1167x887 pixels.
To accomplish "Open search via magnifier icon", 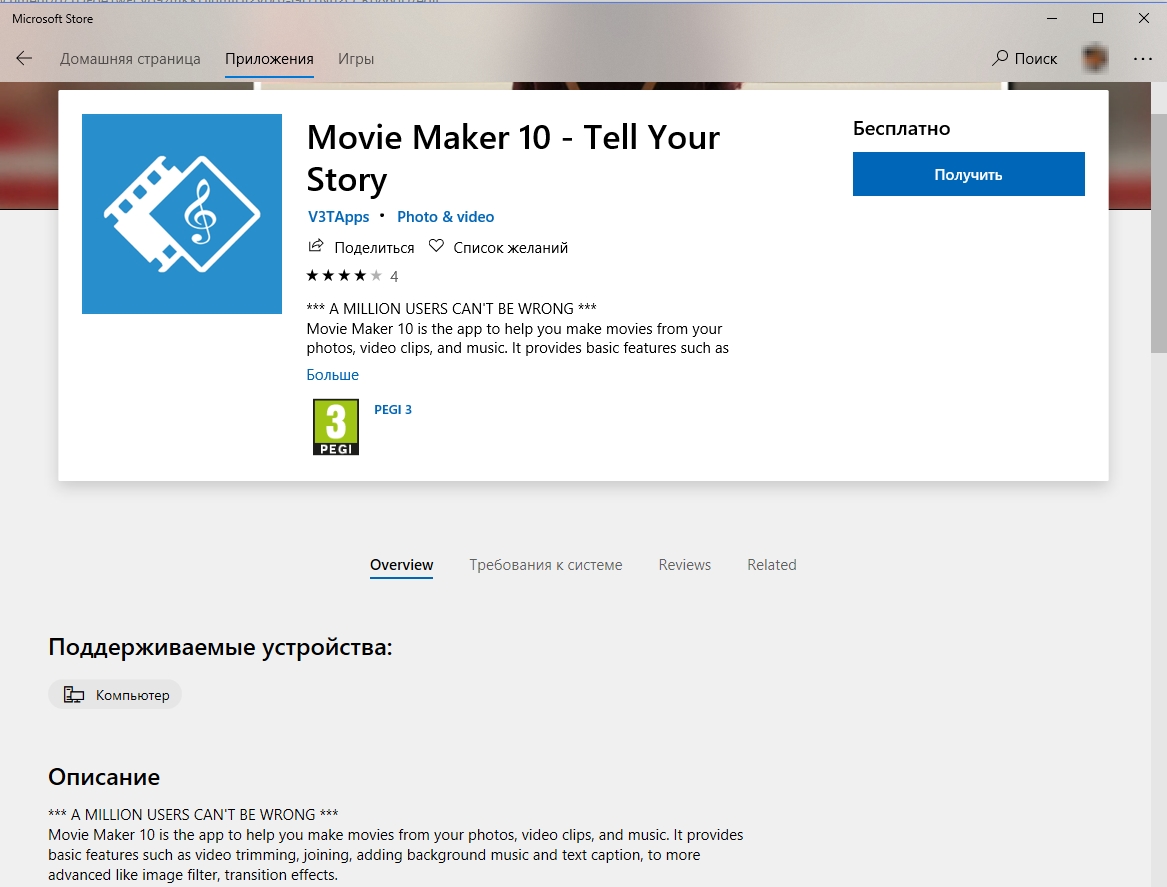I will [1000, 59].
